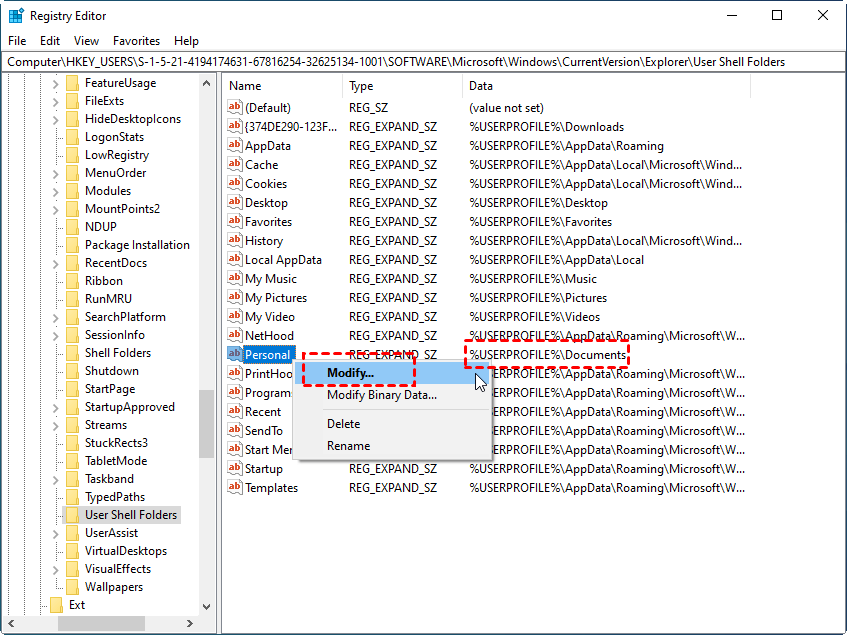
Task: Click the folder icon of Ext key
Action: [56, 604]
